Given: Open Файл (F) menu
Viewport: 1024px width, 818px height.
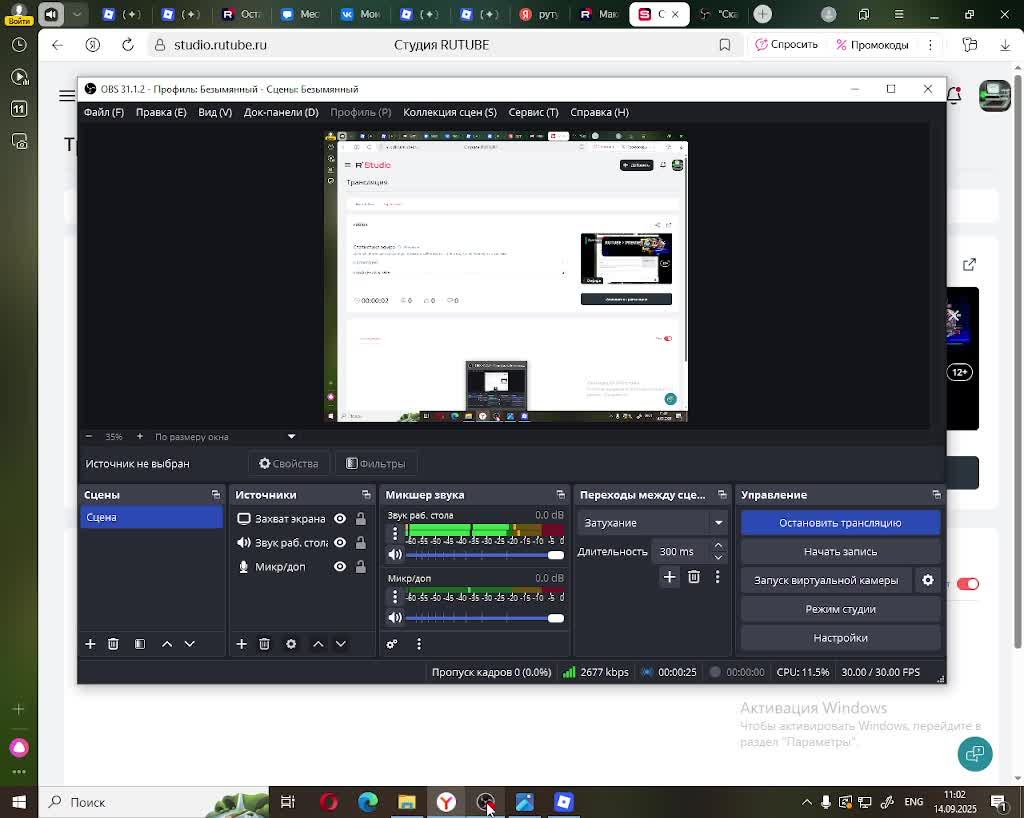Looking at the screenshot, I should pyautogui.click(x=104, y=112).
